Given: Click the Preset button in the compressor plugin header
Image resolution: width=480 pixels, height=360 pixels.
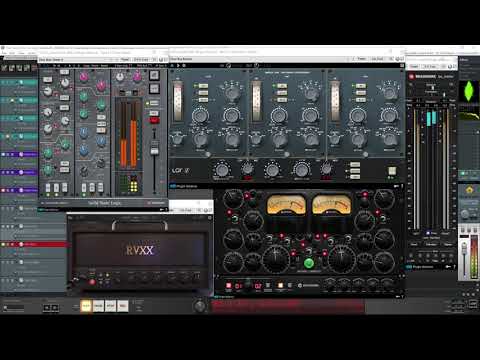Looking at the screenshot, I should (x=361, y=59).
